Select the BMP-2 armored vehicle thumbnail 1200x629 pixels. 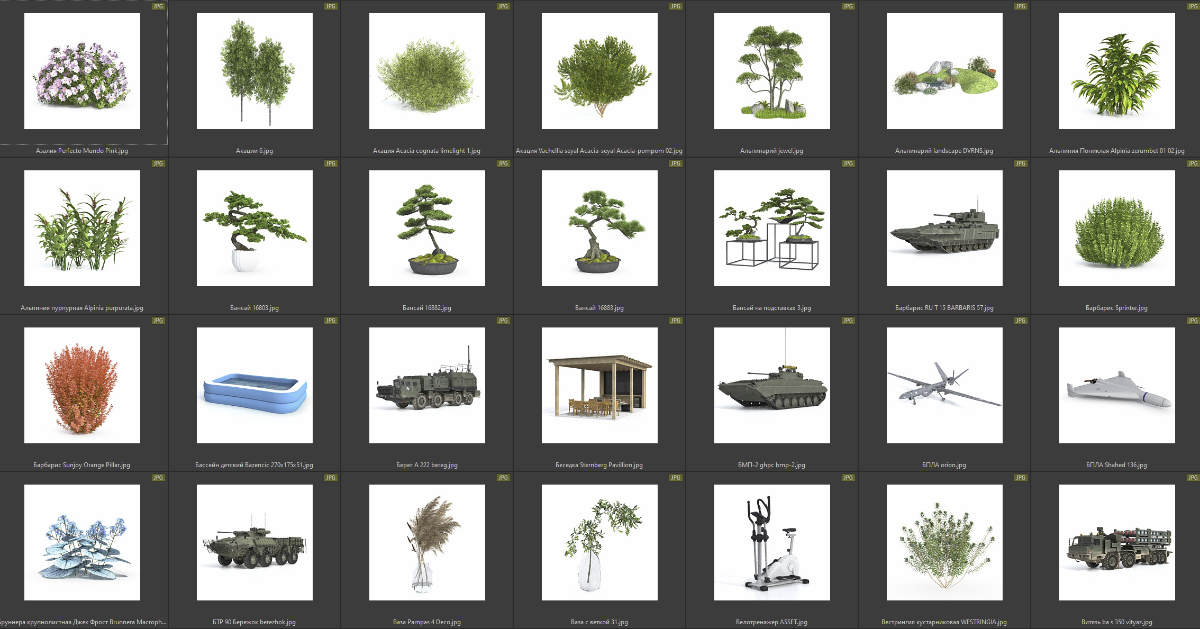click(772, 386)
